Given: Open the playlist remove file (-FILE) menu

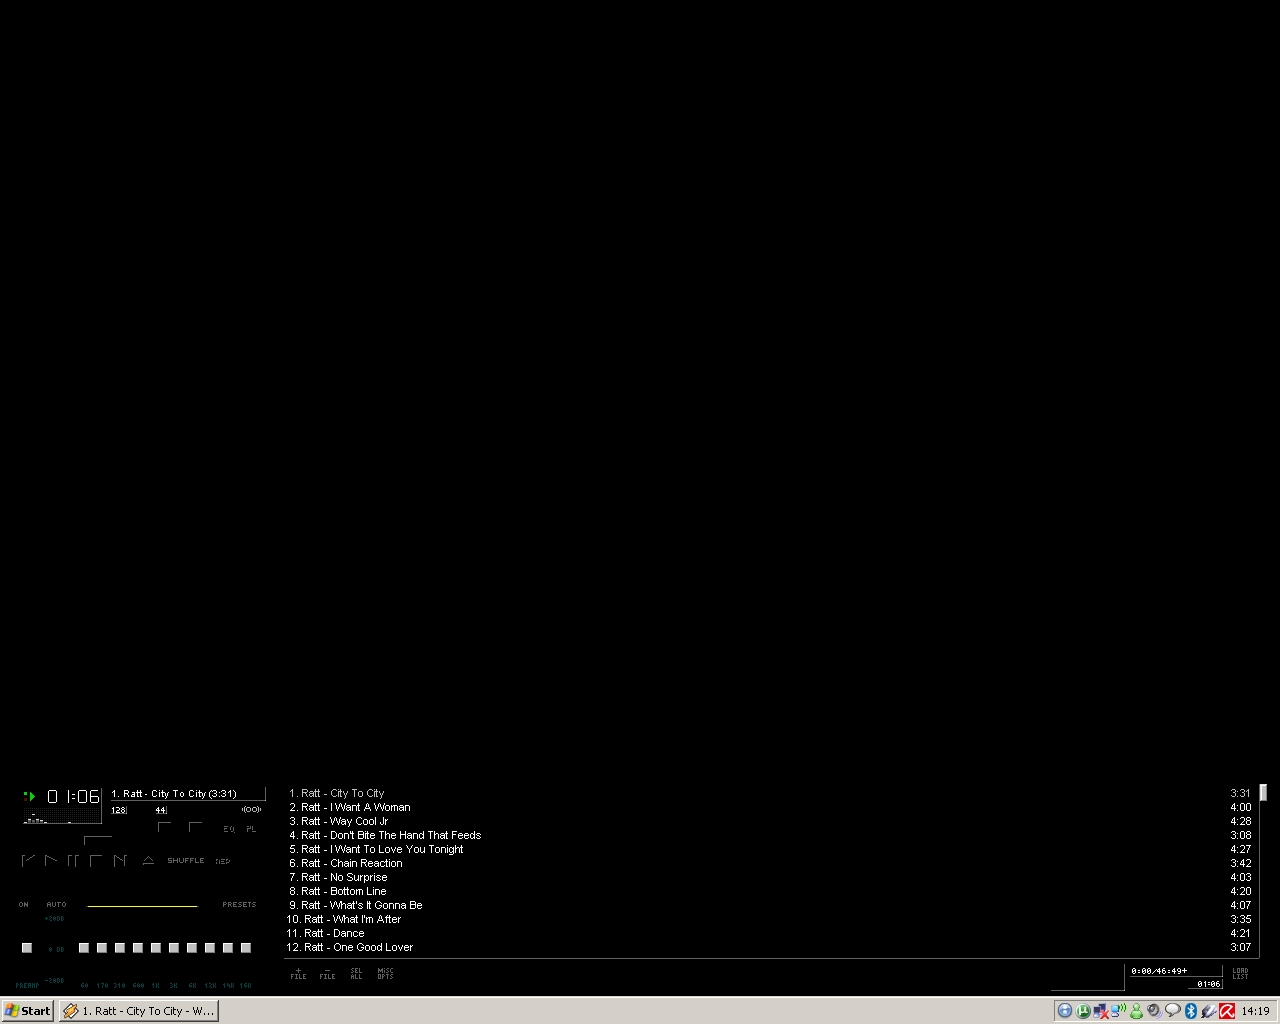Looking at the screenshot, I should click(327, 973).
